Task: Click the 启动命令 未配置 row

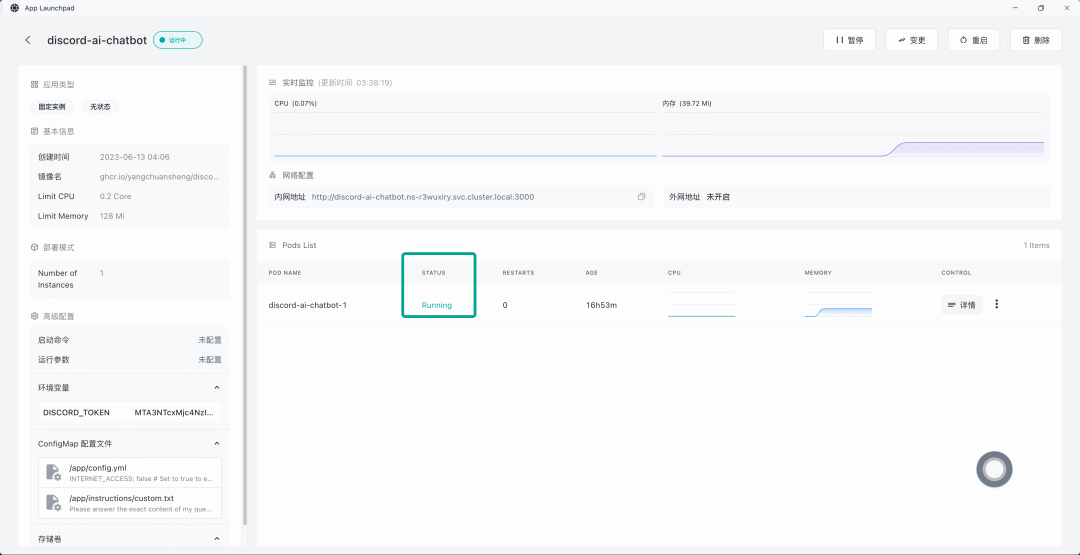Action: [129, 340]
